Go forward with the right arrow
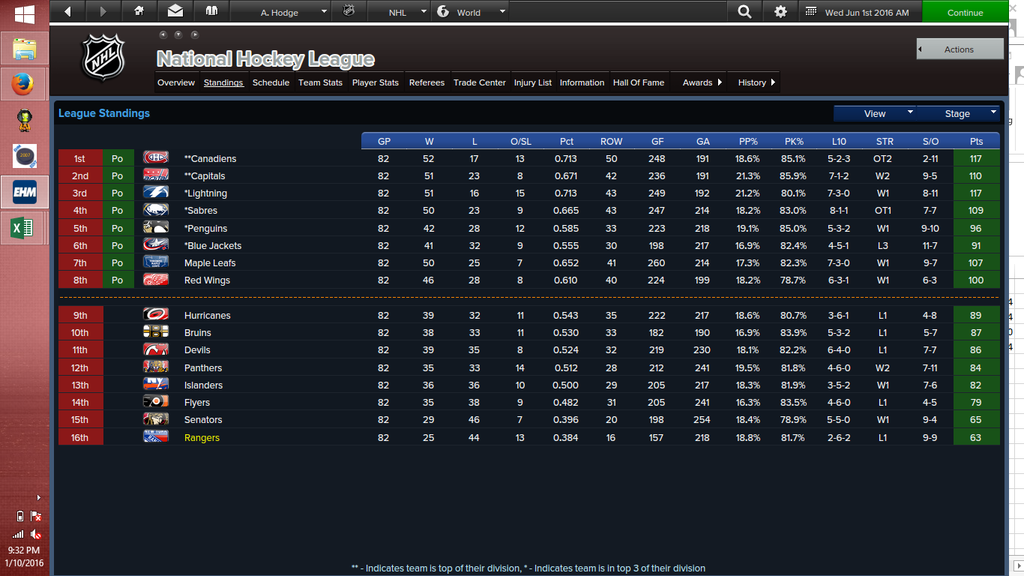Screen dimensions: 1024x576 (103, 12)
